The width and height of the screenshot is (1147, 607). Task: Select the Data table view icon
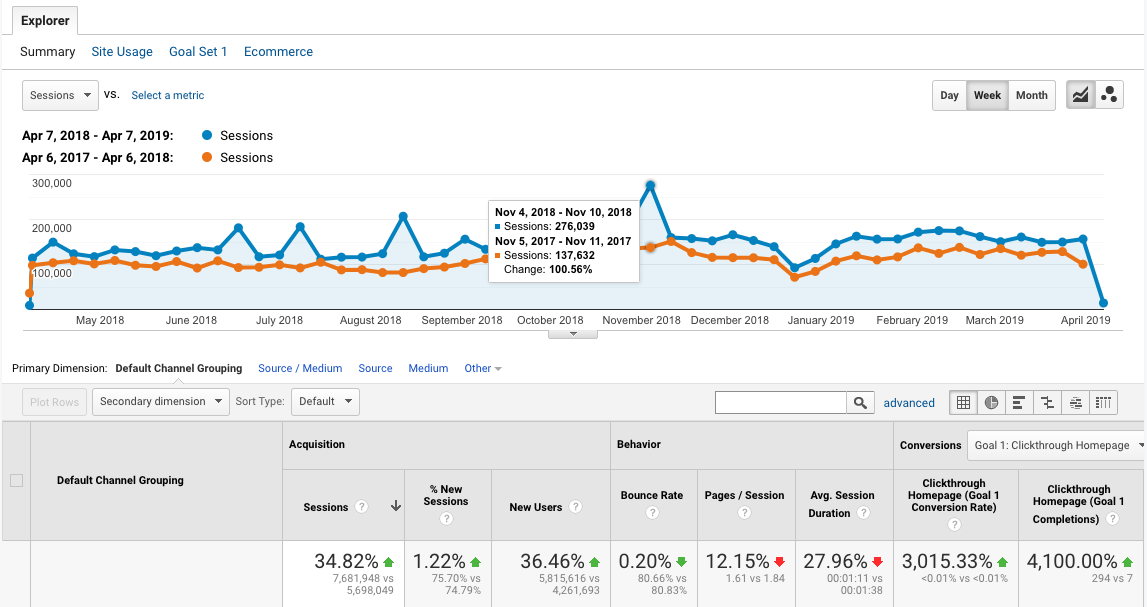pyautogui.click(x=963, y=402)
